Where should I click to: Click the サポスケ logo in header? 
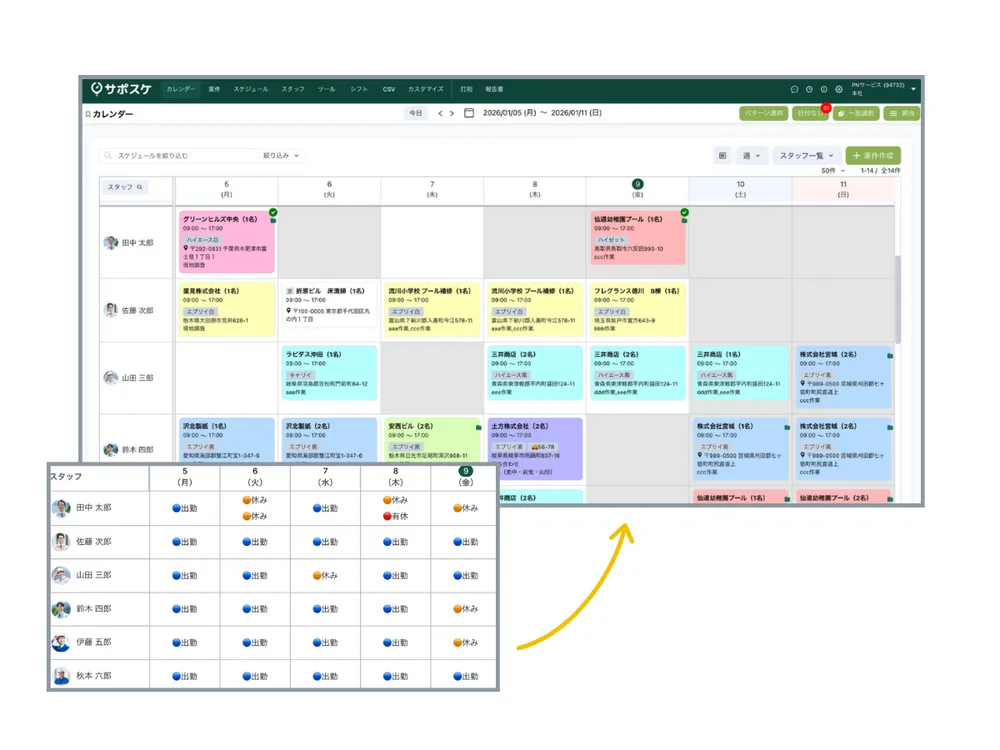pyautogui.click(x=121, y=89)
